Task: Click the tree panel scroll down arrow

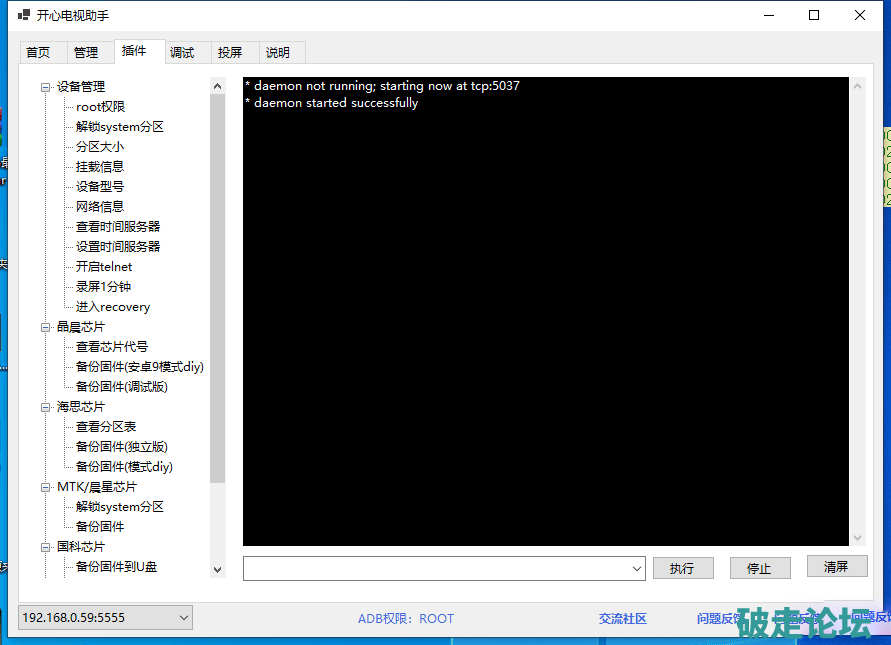Action: 218,569
